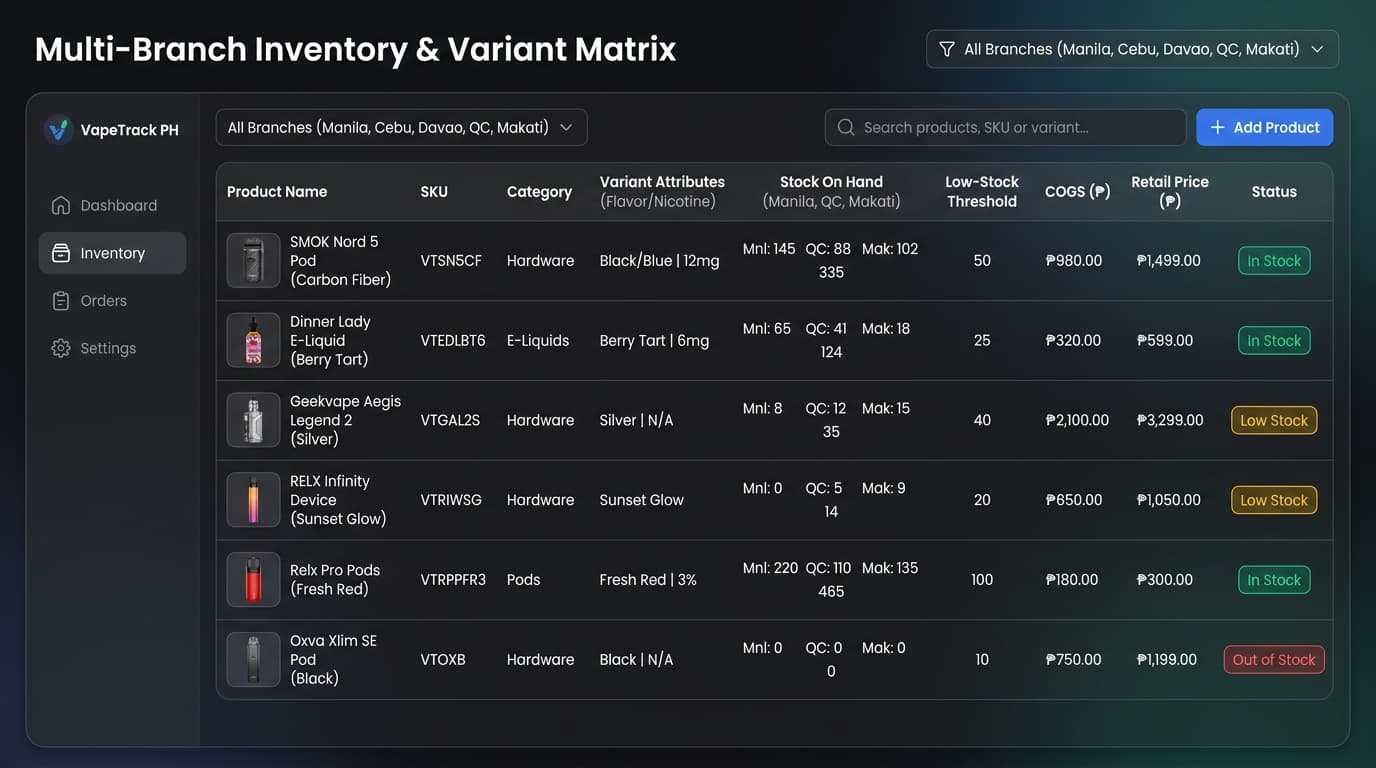This screenshot has height=768, width=1376.
Task: Click the Inventory box icon in sidebar
Action: [x=61, y=253]
